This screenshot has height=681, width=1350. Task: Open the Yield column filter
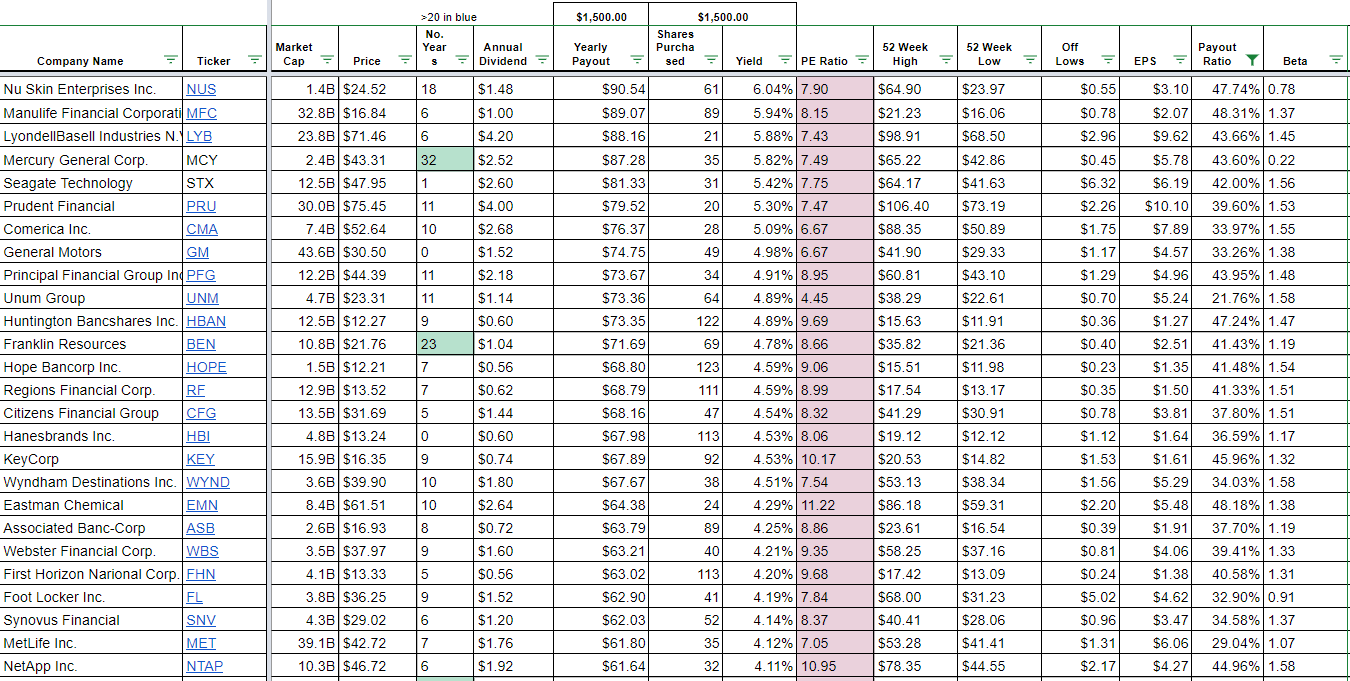[x=784, y=60]
